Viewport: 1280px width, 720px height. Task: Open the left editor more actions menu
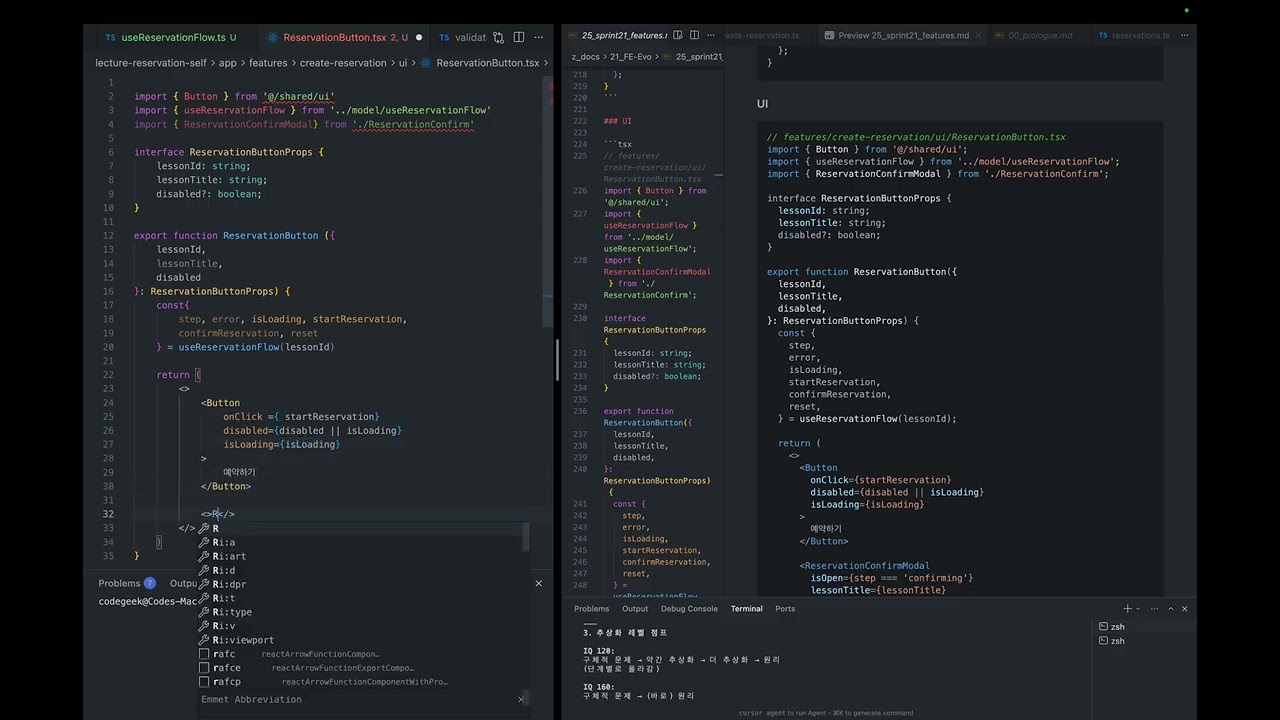coord(538,37)
